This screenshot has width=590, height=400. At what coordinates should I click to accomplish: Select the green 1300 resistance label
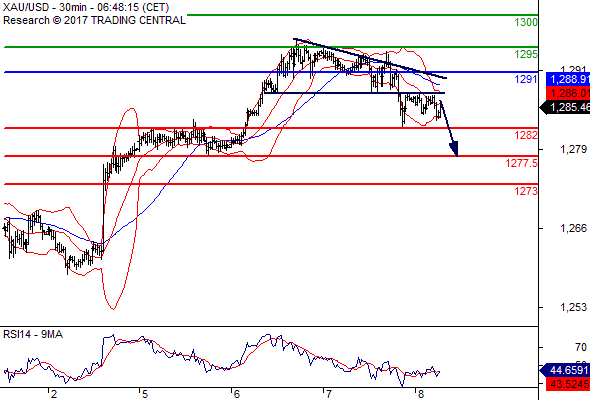click(526, 23)
